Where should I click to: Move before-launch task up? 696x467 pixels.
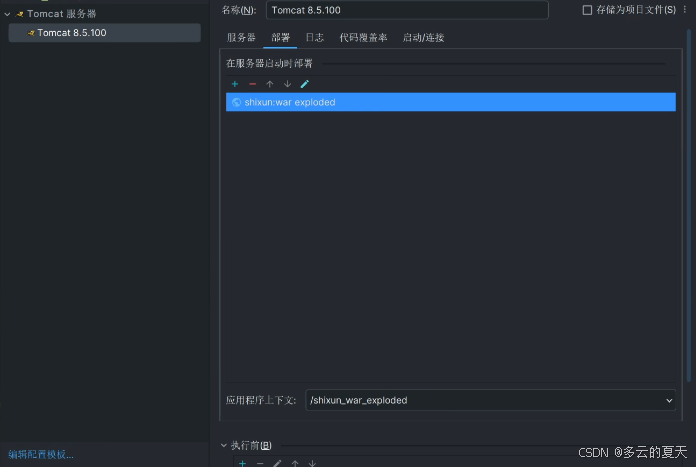coord(295,463)
